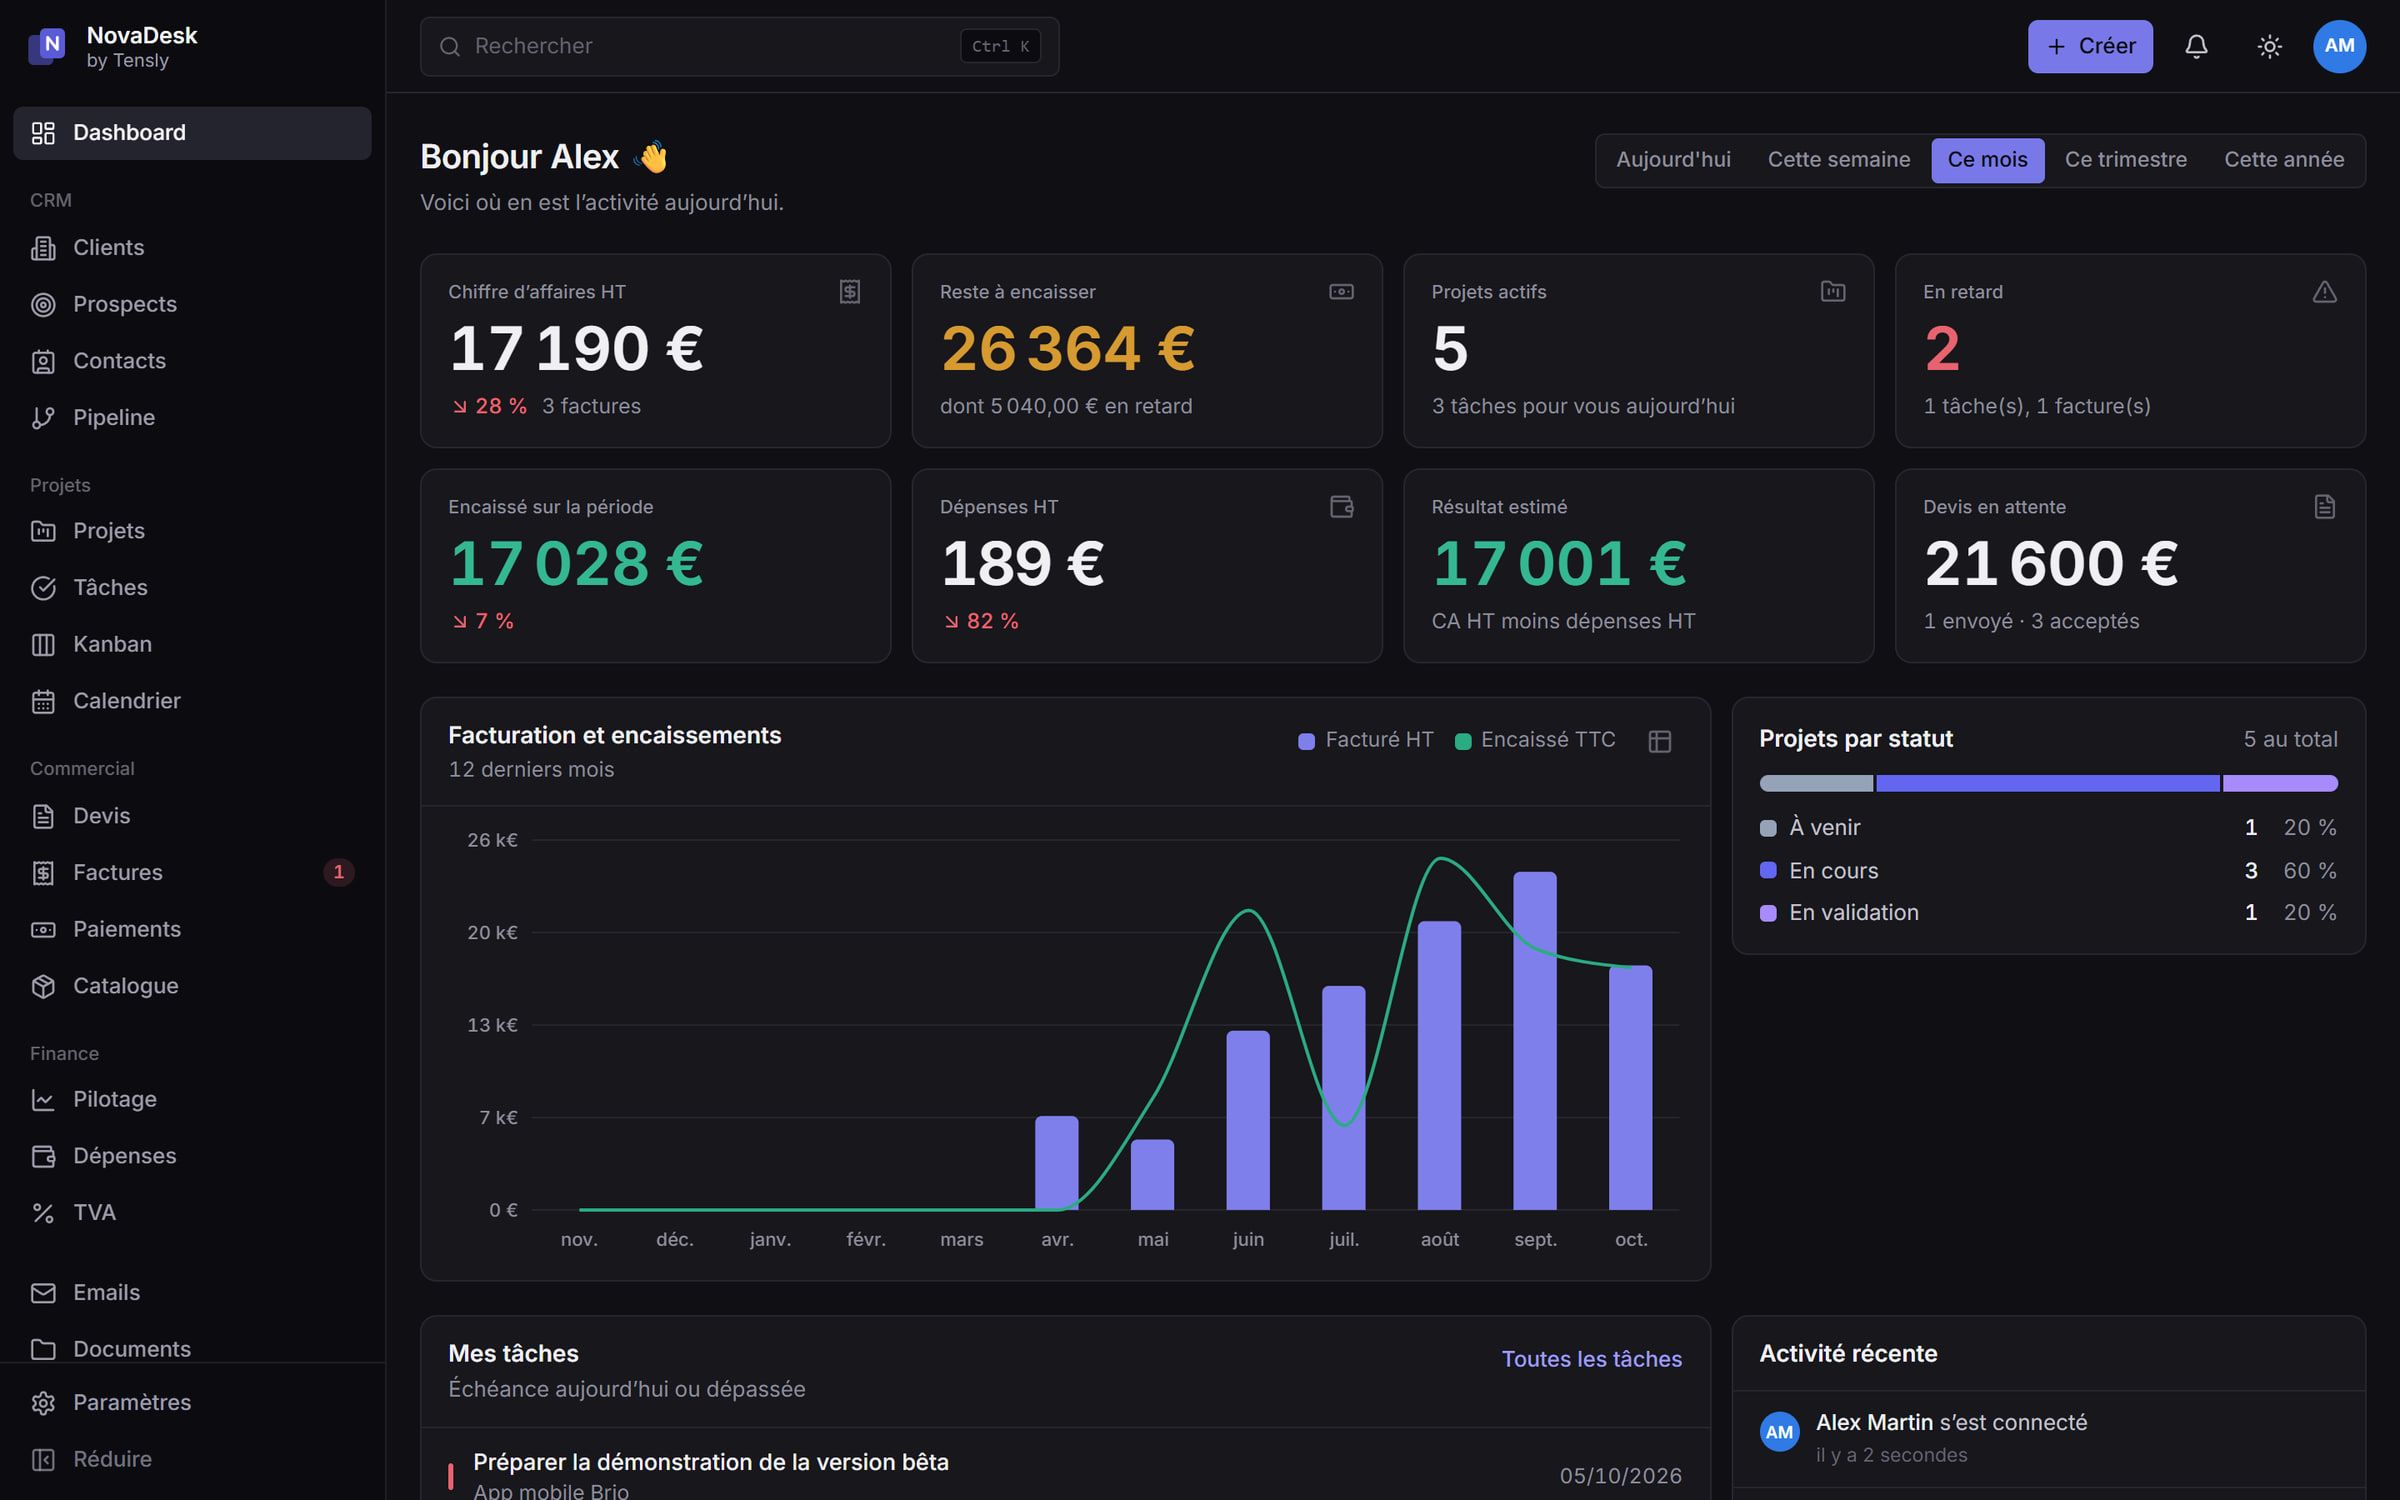Viewport: 2400px width, 1500px height.
Task: Focus the Rechercher search field
Action: click(x=739, y=46)
